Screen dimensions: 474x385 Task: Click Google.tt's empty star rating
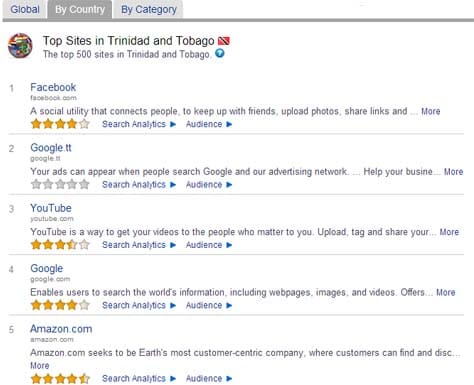(60, 184)
